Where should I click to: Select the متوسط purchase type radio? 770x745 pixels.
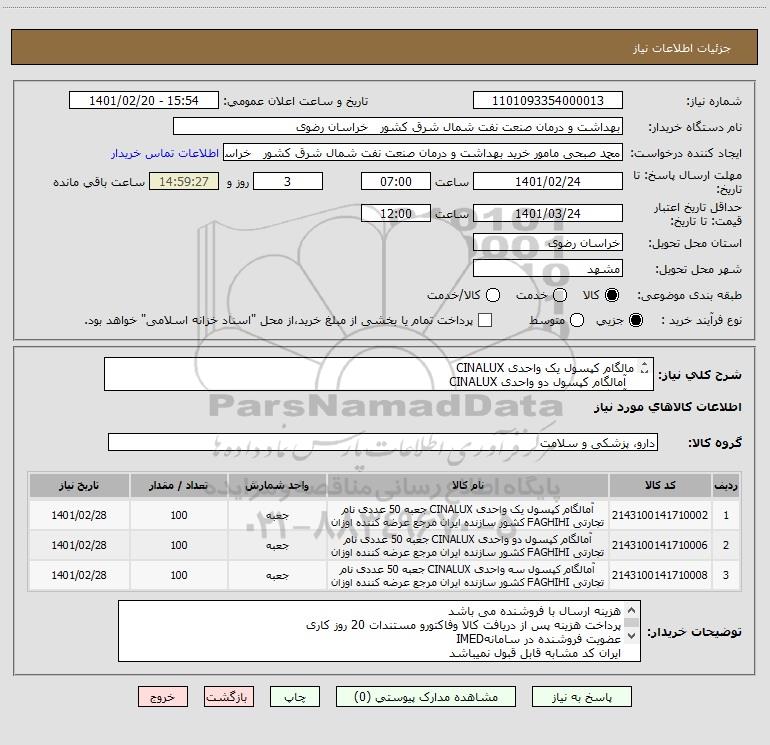577,320
